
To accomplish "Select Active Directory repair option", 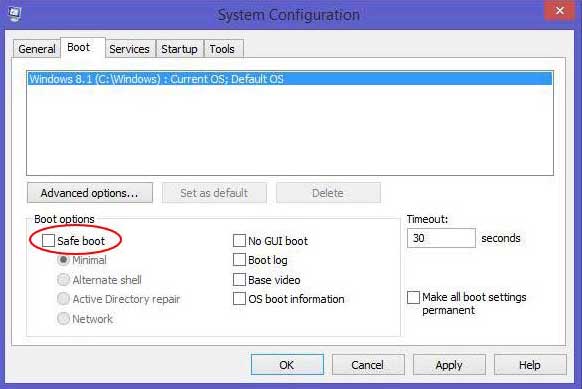I will (63, 299).
